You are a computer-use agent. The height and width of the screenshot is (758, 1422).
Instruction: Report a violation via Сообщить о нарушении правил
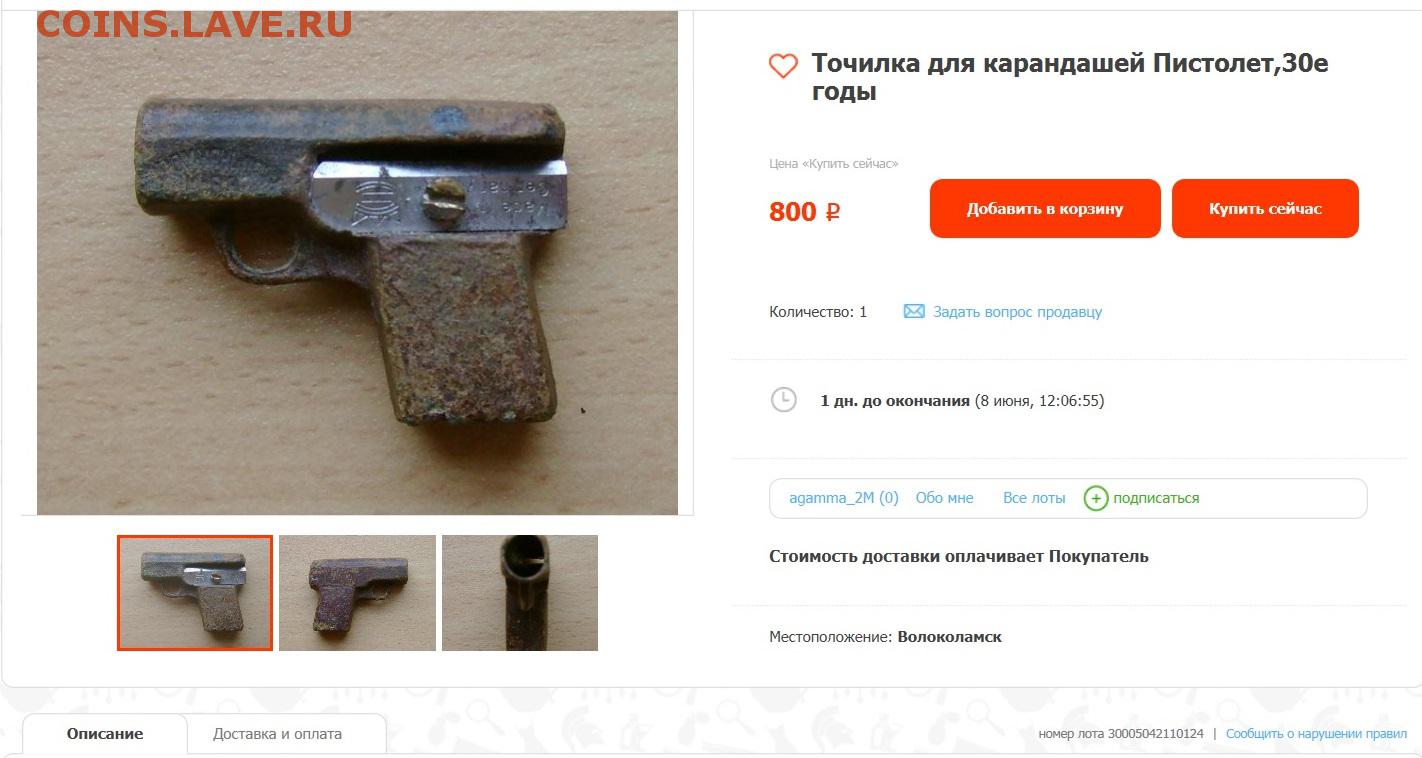(1316, 734)
